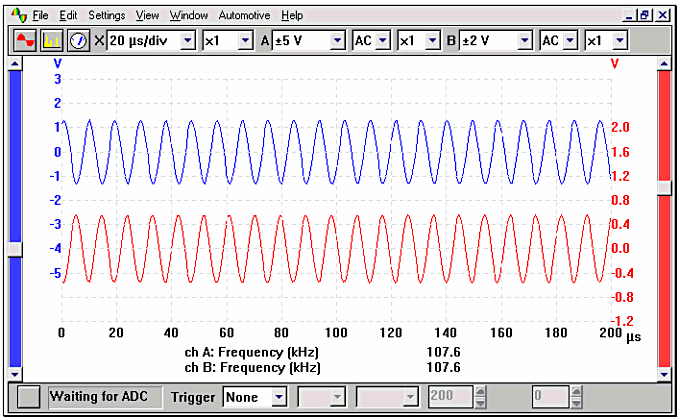Open the Settings menu
Viewport: 680px width, 419px height.
pyautogui.click(x=106, y=16)
